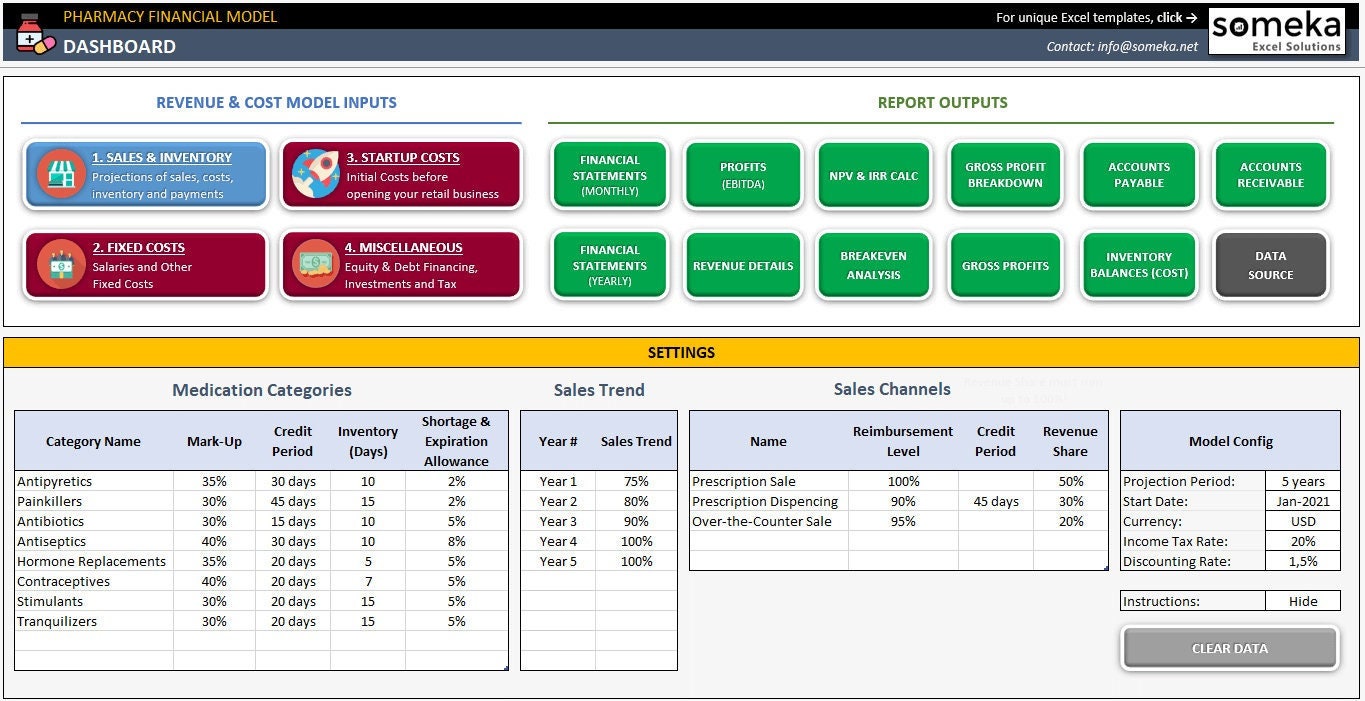The image size is (1365, 701).
Task: Select the Antipyretics category name cell
Action: (94, 481)
